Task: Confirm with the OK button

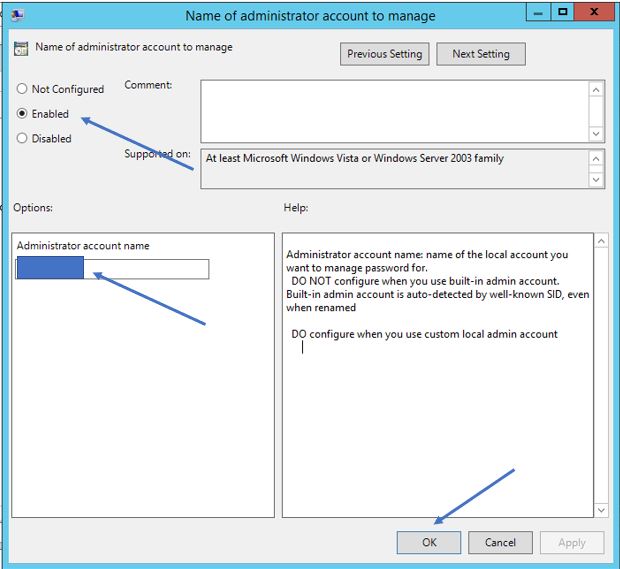Action: coord(429,543)
